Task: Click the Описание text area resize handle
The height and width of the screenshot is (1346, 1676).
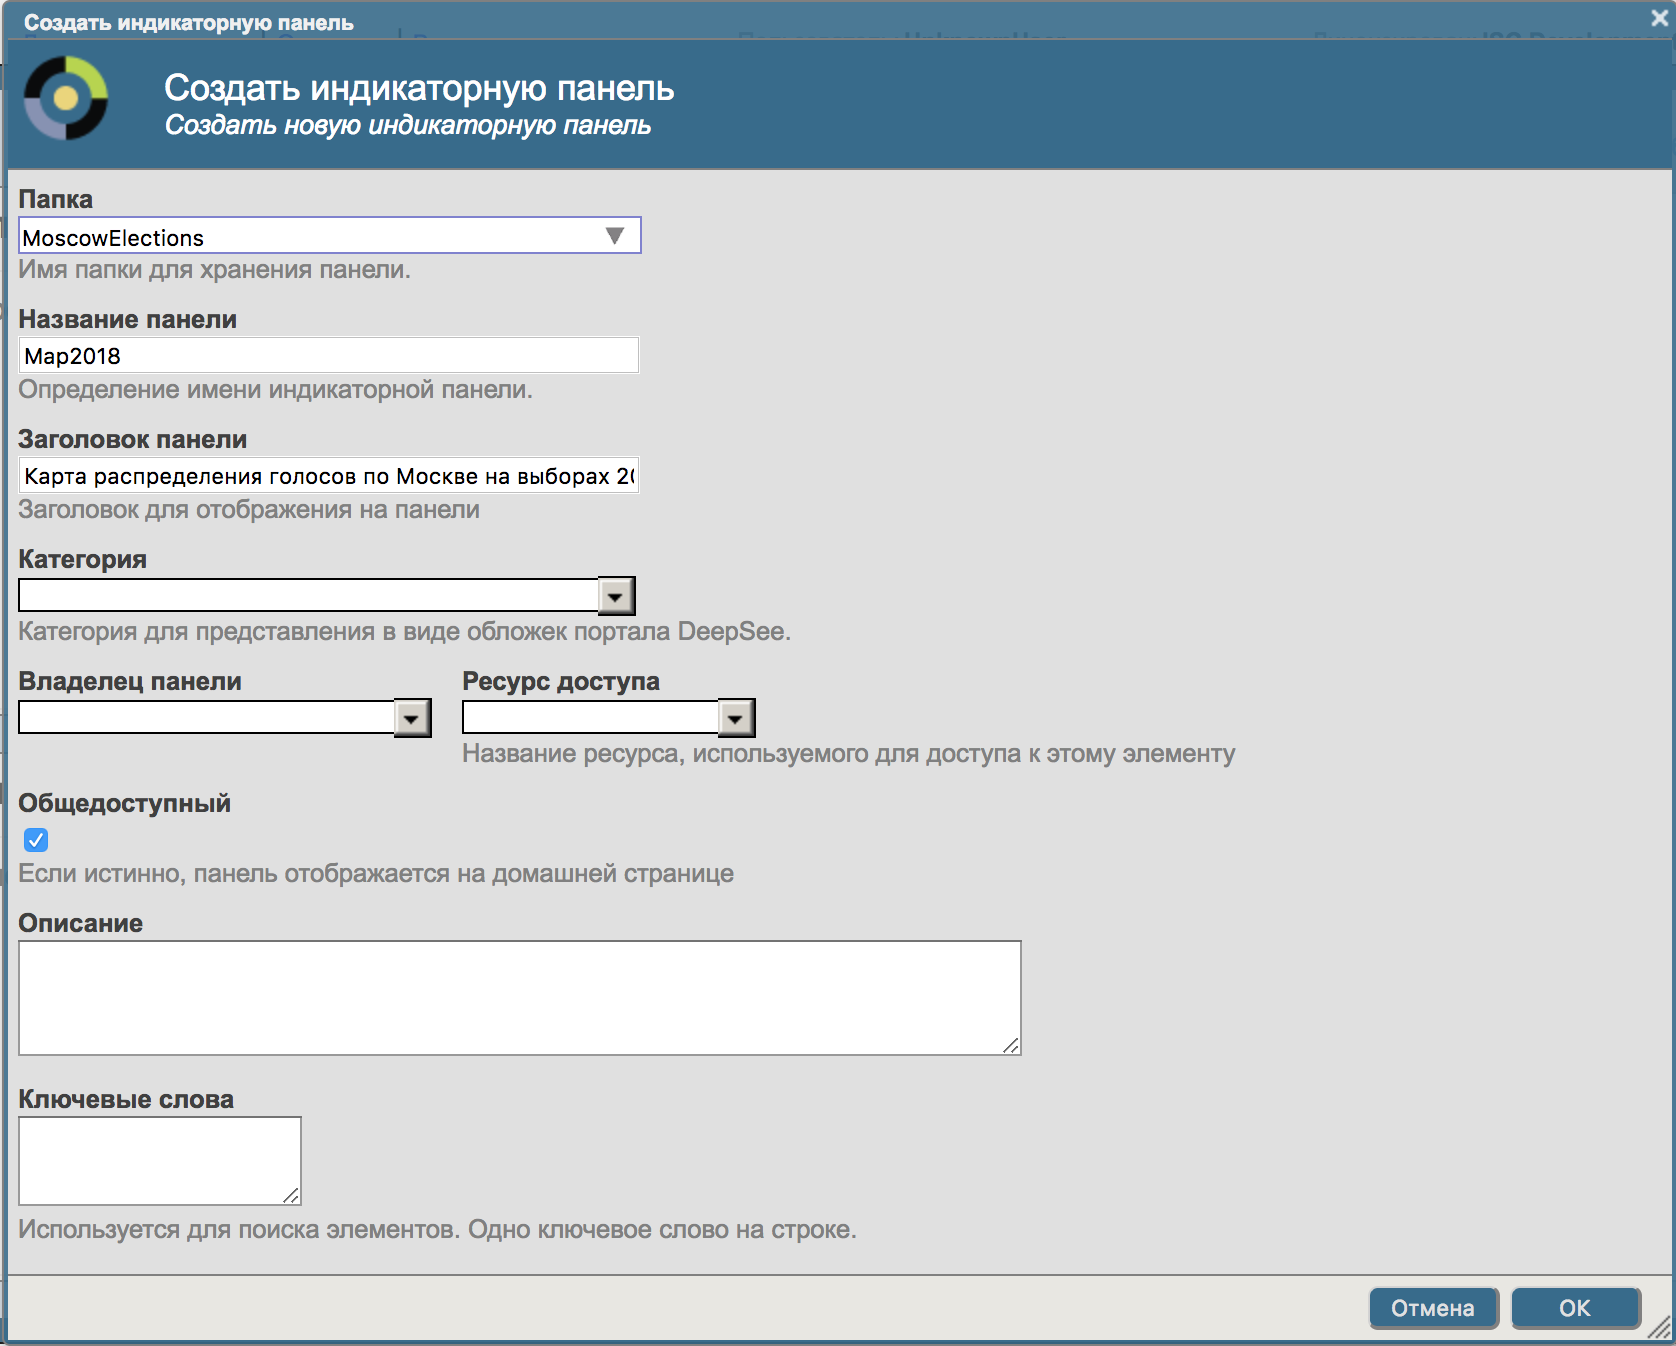Action: [1011, 1045]
